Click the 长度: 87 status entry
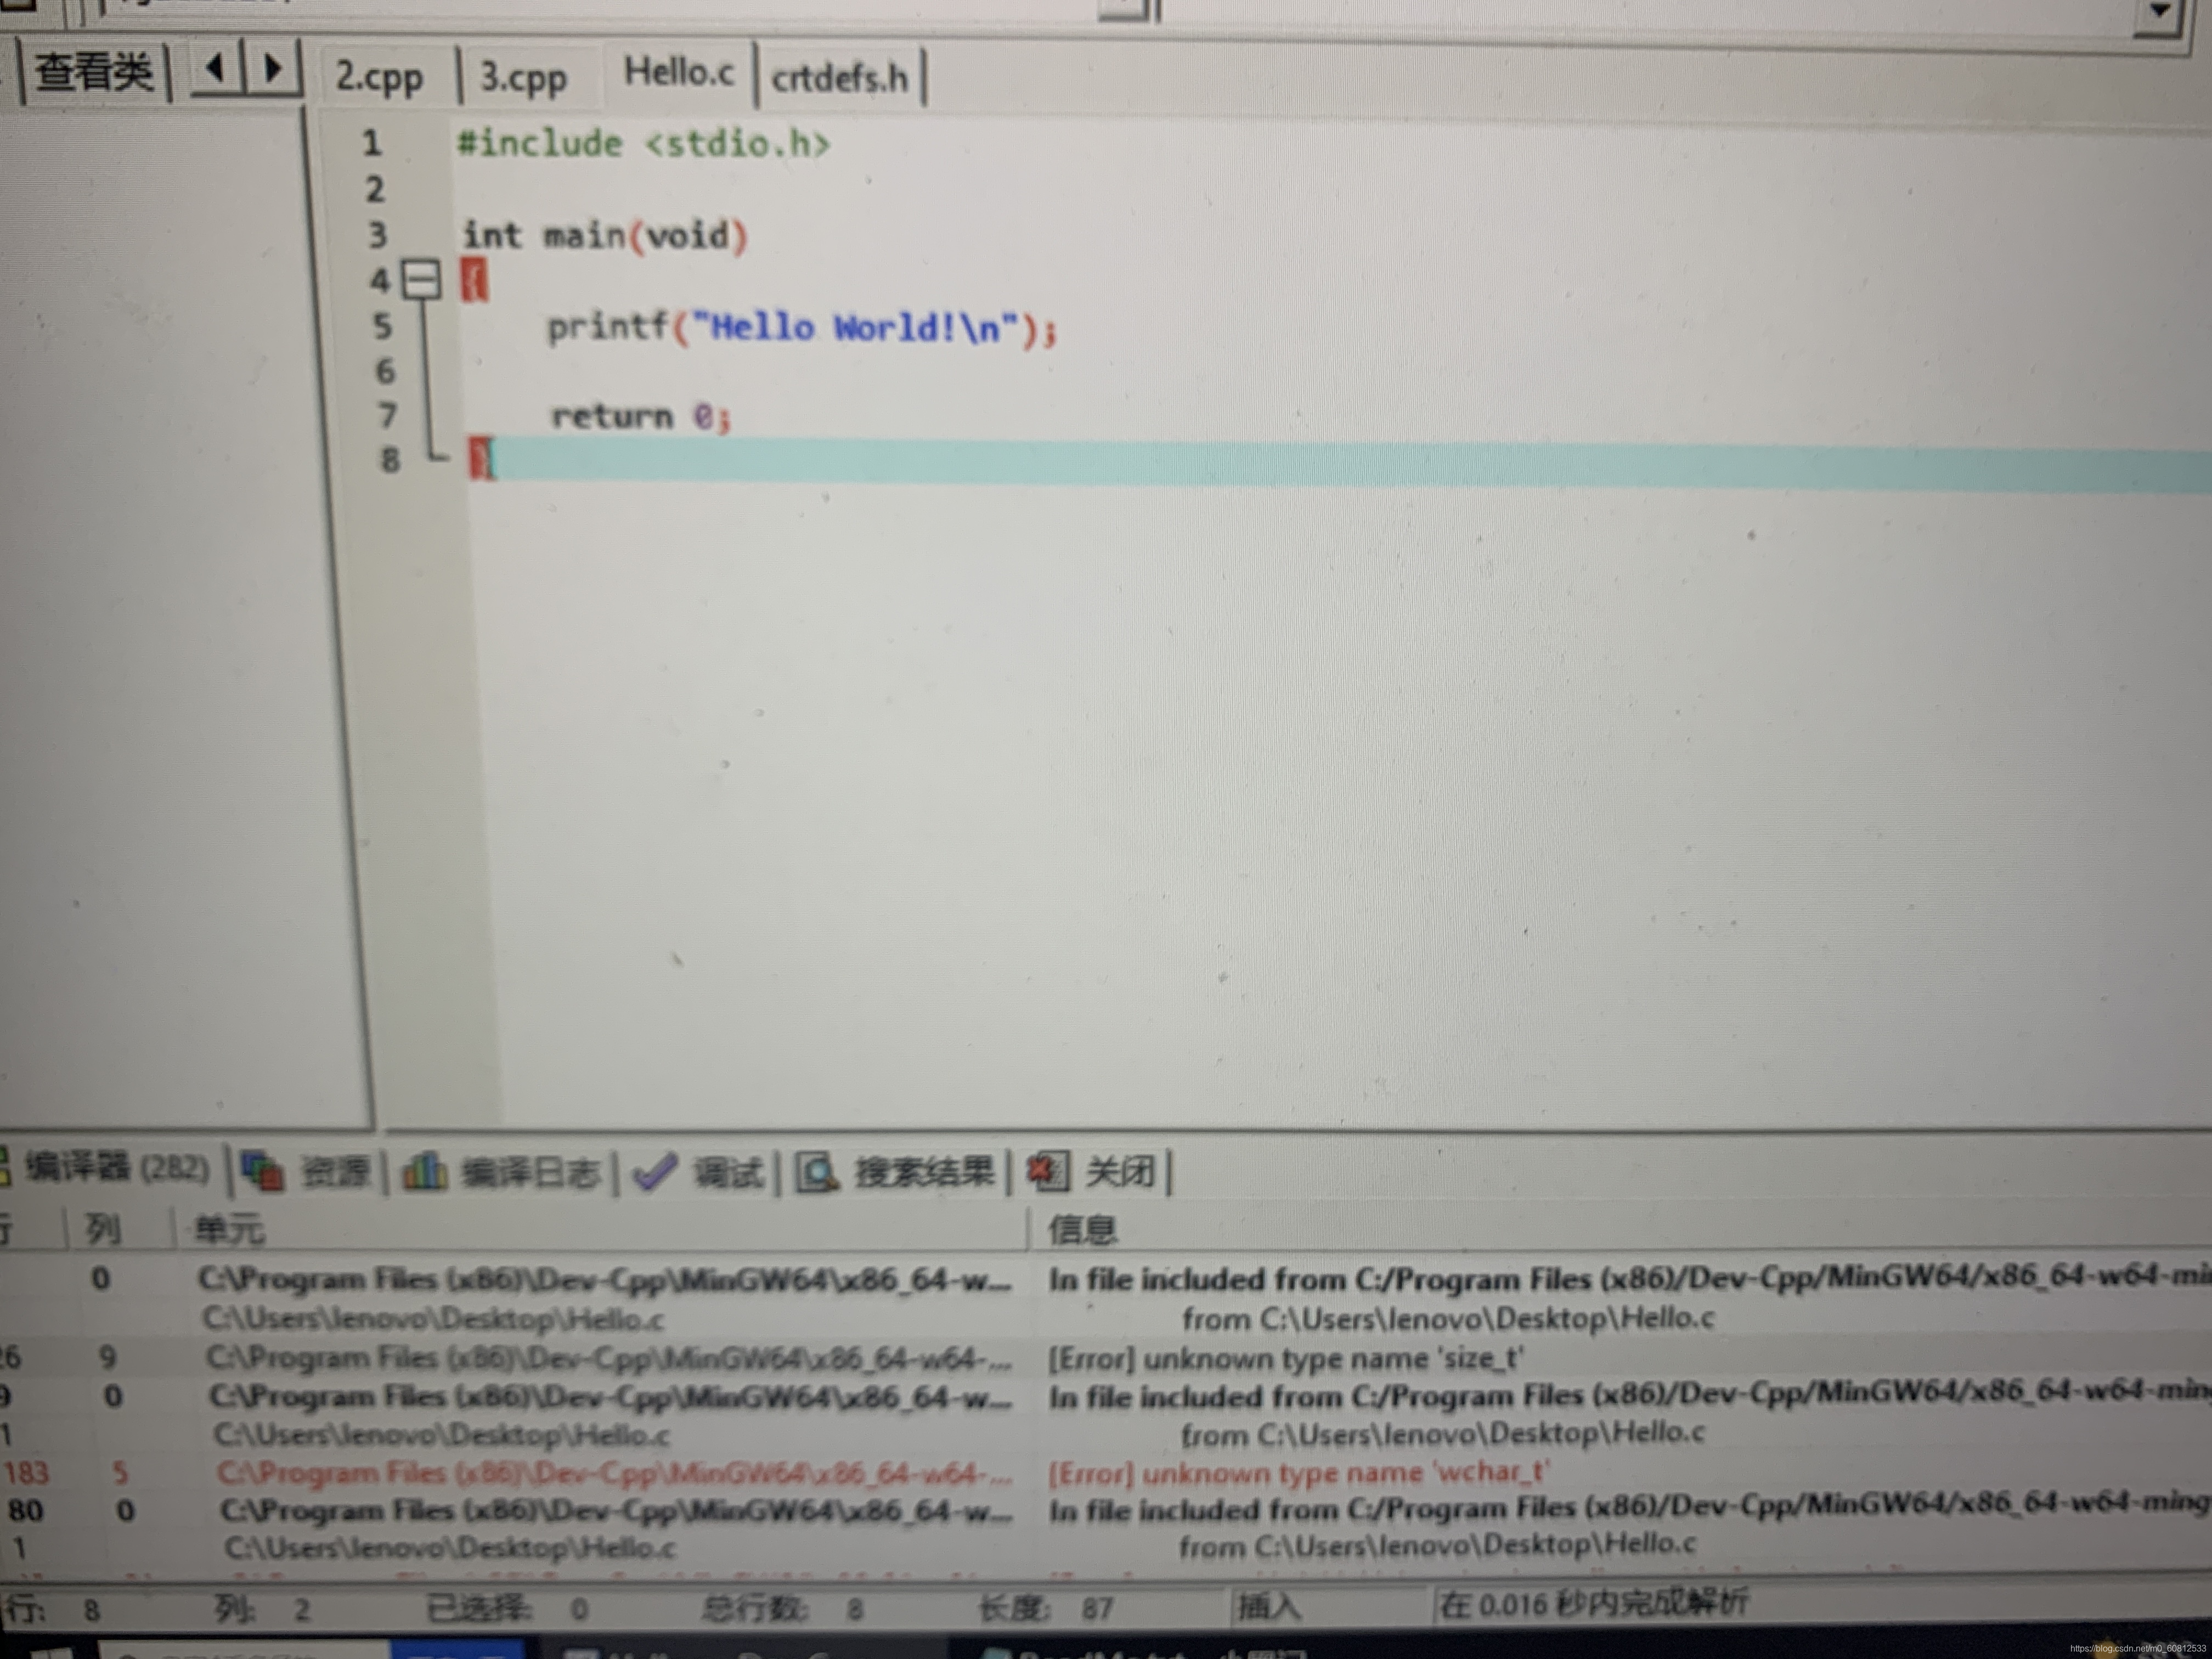 [1047, 1607]
